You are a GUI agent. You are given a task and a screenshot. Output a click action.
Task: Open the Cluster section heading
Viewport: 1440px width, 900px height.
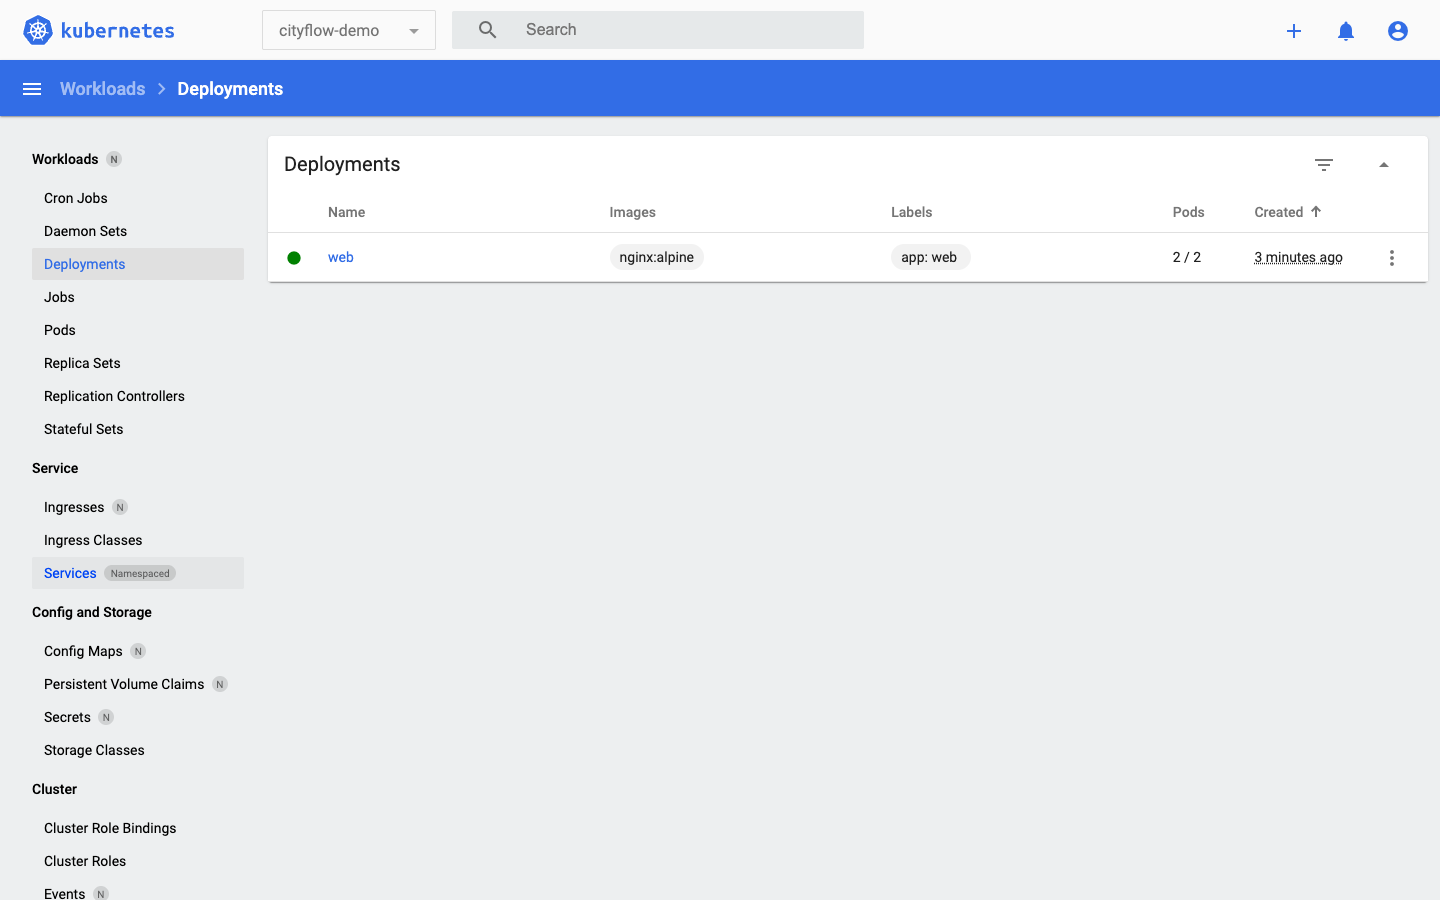coord(54,789)
